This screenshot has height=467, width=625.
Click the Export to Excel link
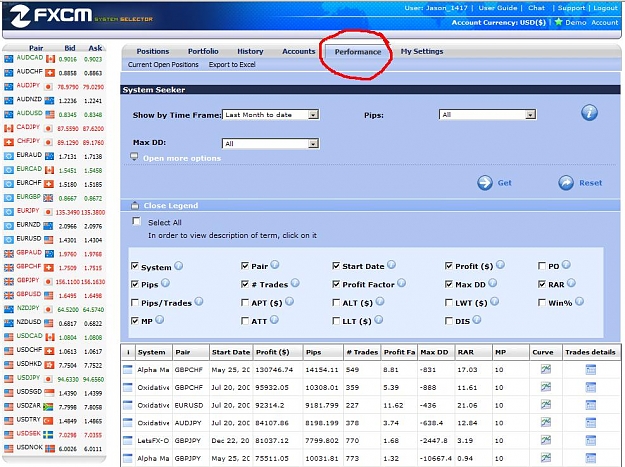coord(232,65)
